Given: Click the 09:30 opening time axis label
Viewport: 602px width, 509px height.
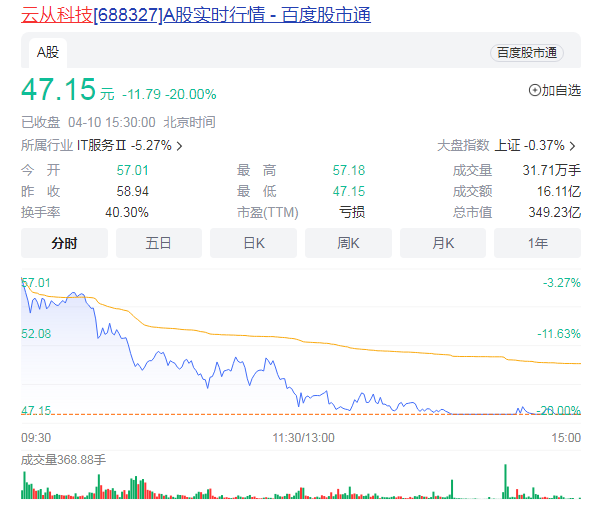Looking at the screenshot, I should click(37, 437).
